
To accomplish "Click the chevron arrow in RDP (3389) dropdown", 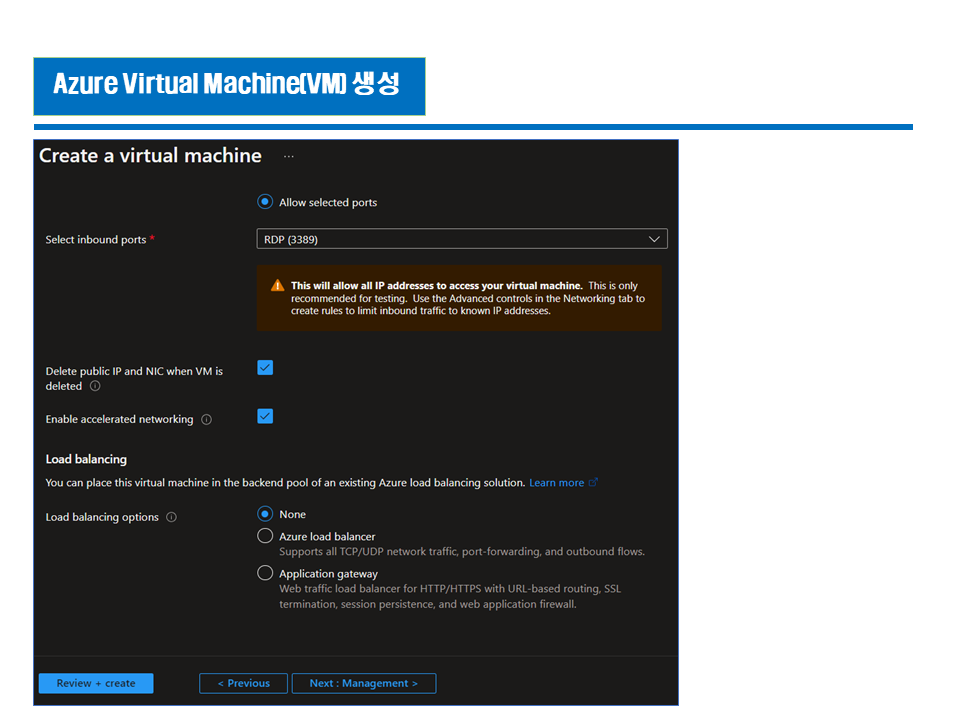I will 654,239.
